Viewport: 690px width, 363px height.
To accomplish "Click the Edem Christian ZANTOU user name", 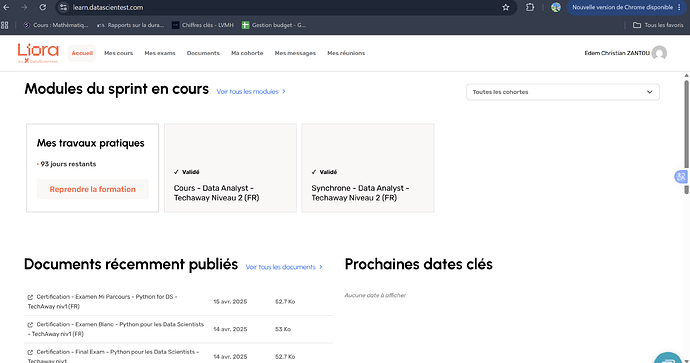I will 617,53.
